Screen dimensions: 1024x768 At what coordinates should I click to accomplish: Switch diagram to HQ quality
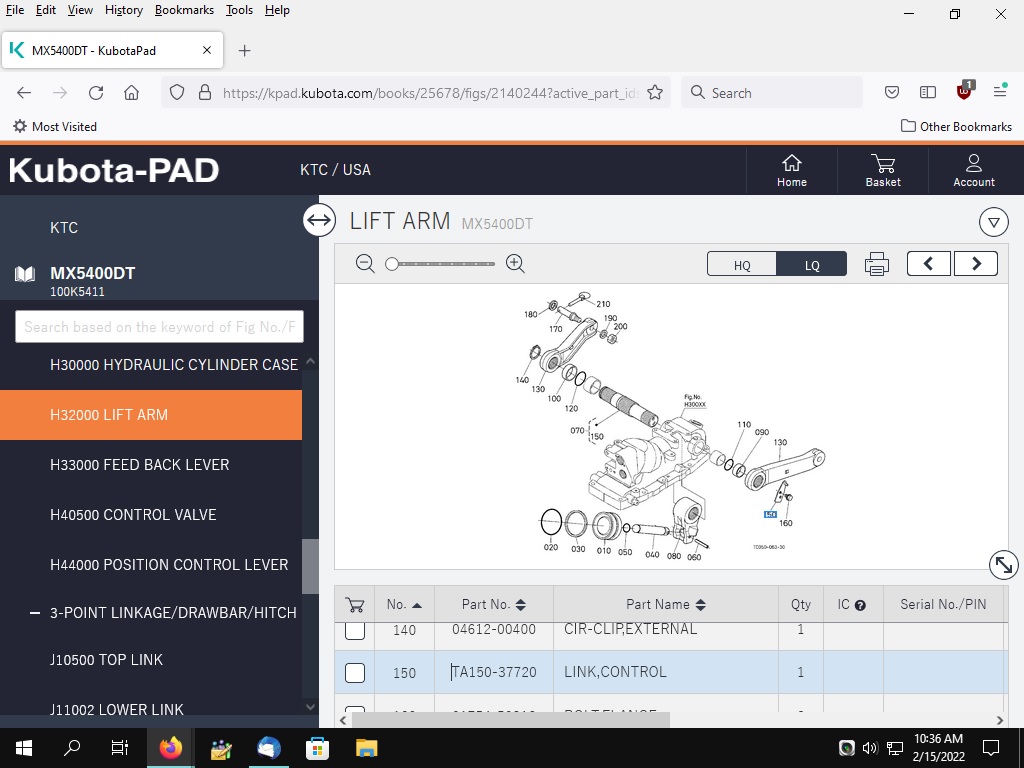pyautogui.click(x=742, y=264)
